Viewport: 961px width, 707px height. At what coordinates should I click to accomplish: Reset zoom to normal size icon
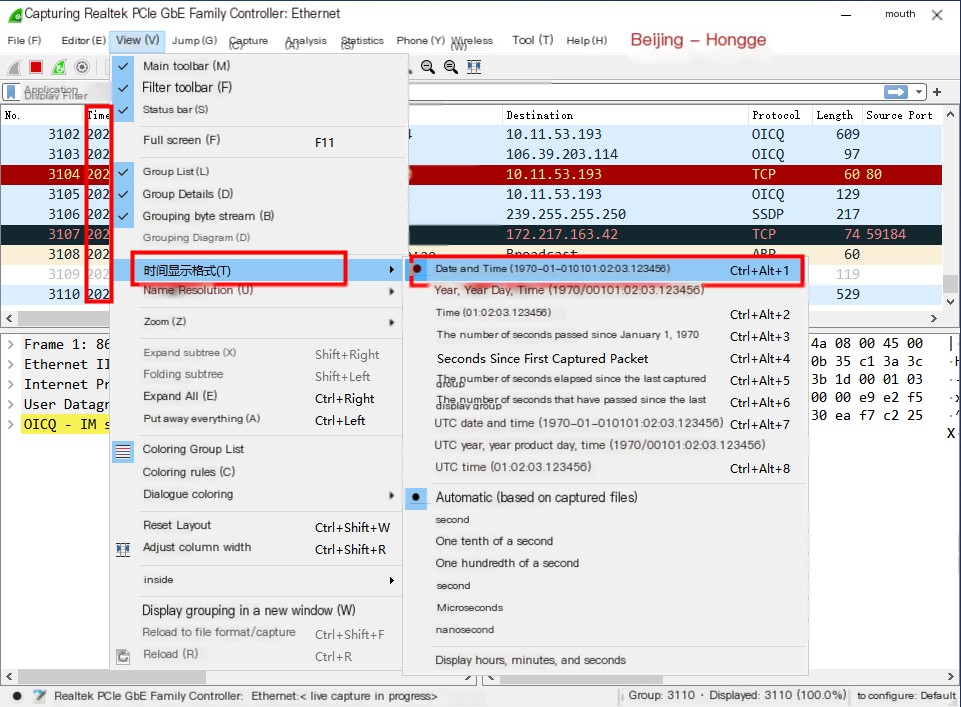pyautogui.click(x=450, y=67)
